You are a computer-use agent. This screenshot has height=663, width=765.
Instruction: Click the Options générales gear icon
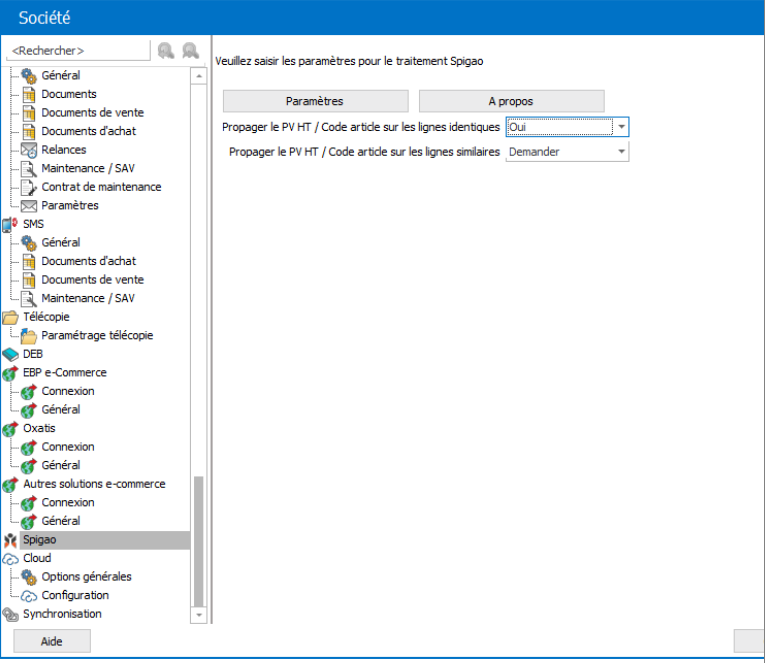(29, 577)
